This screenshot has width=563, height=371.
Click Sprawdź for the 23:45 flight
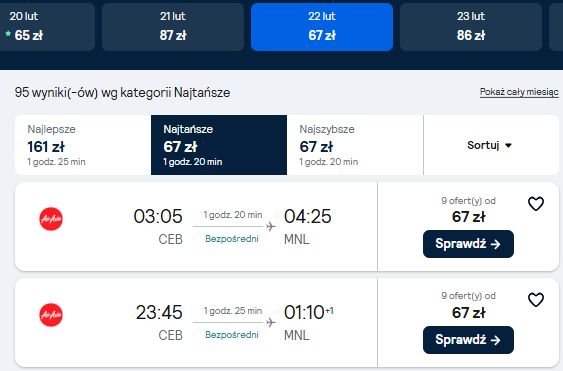(x=468, y=340)
